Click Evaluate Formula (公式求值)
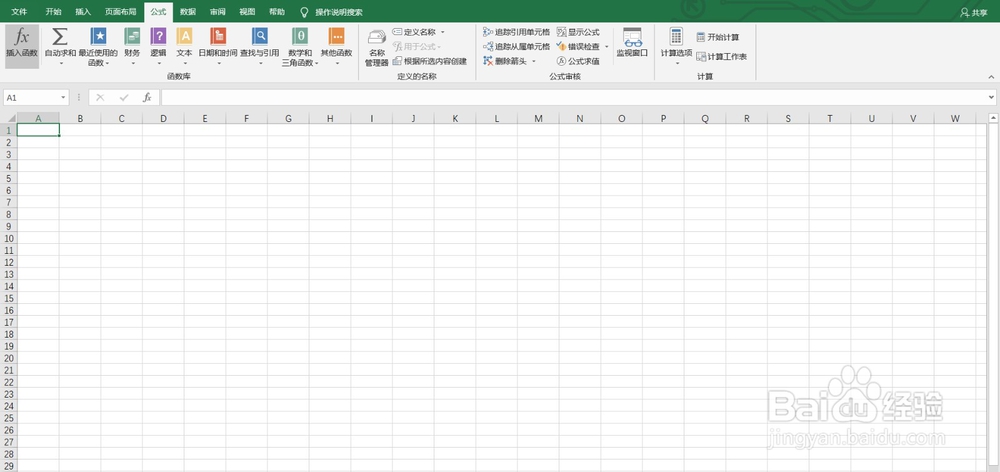The height and width of the screenshot is (472, 1000). 578,61
